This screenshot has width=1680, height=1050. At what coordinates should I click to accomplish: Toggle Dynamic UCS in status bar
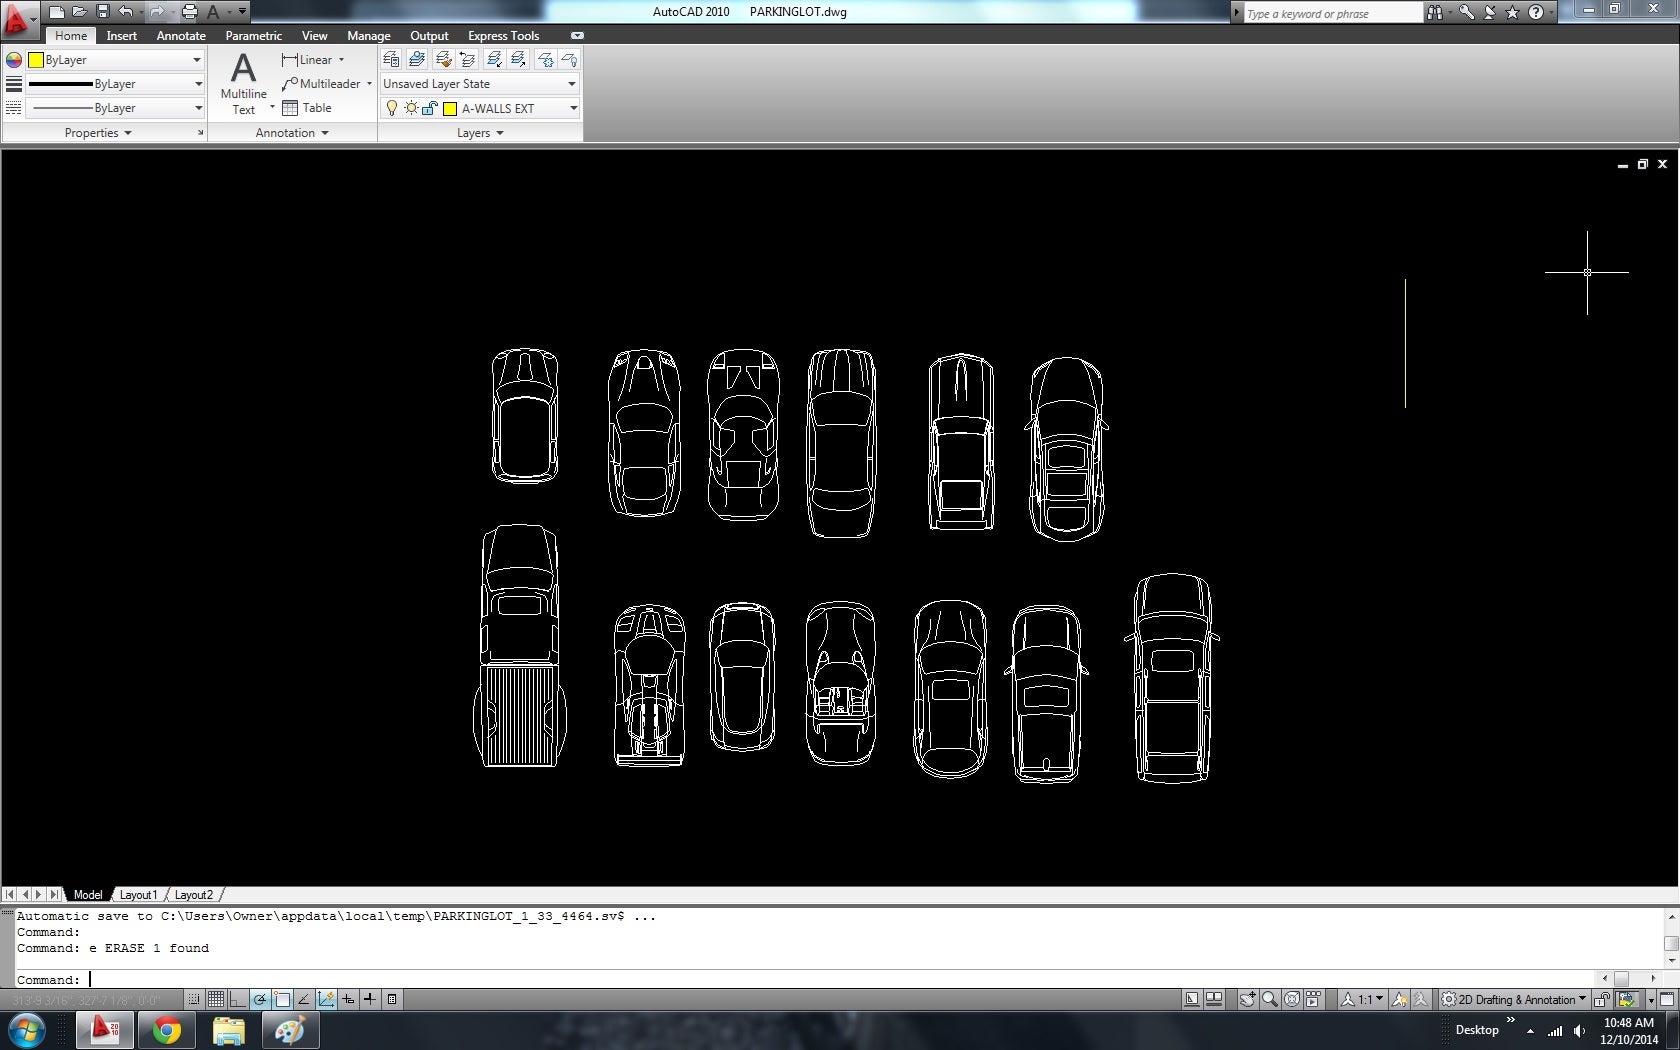click(326, 999)
